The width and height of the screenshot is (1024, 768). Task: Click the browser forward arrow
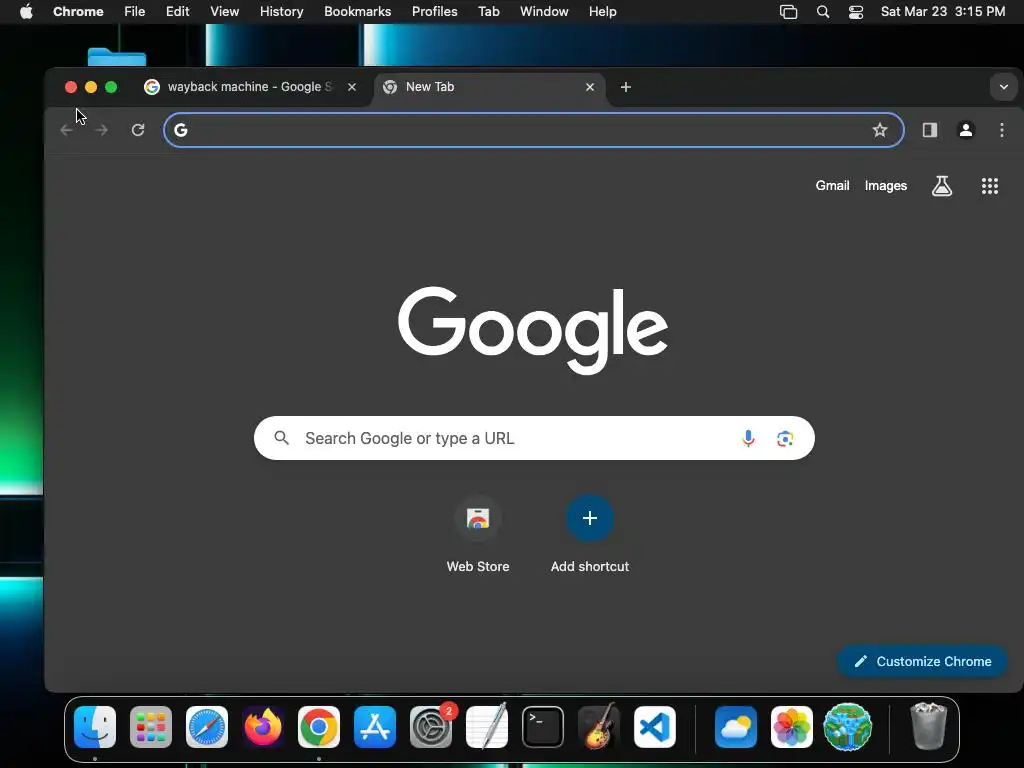101,130
